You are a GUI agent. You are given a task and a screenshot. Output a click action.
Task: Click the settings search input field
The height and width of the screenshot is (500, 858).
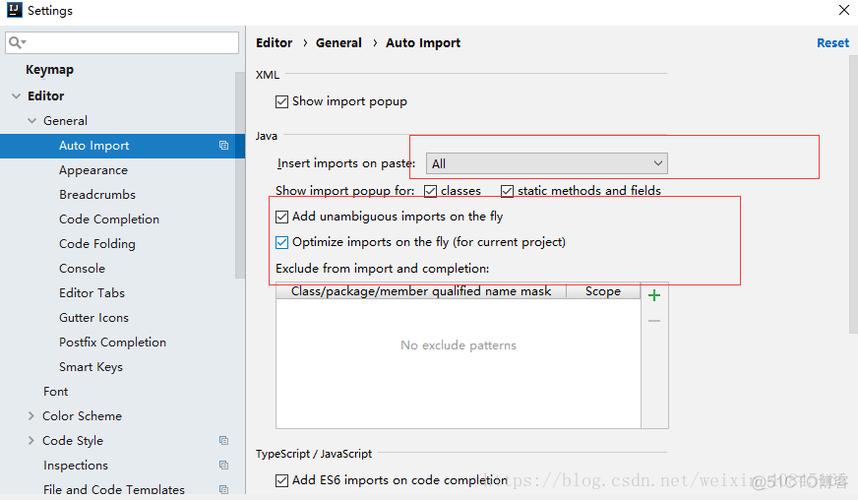[130, 43]
